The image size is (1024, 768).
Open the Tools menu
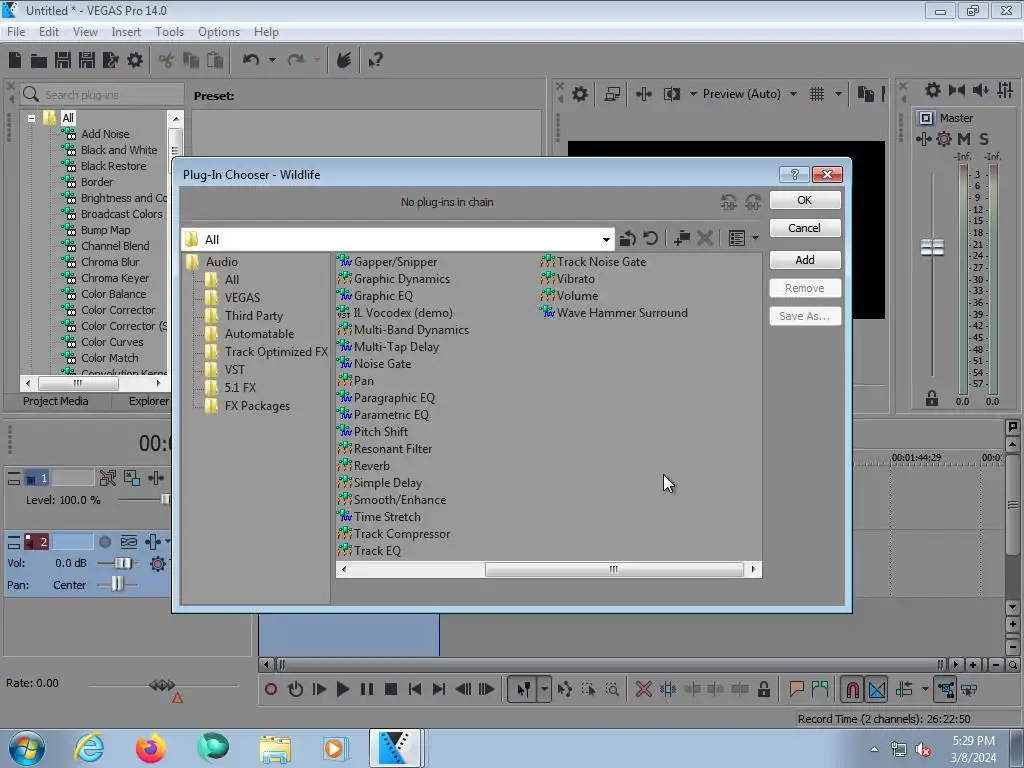[169, 32]
